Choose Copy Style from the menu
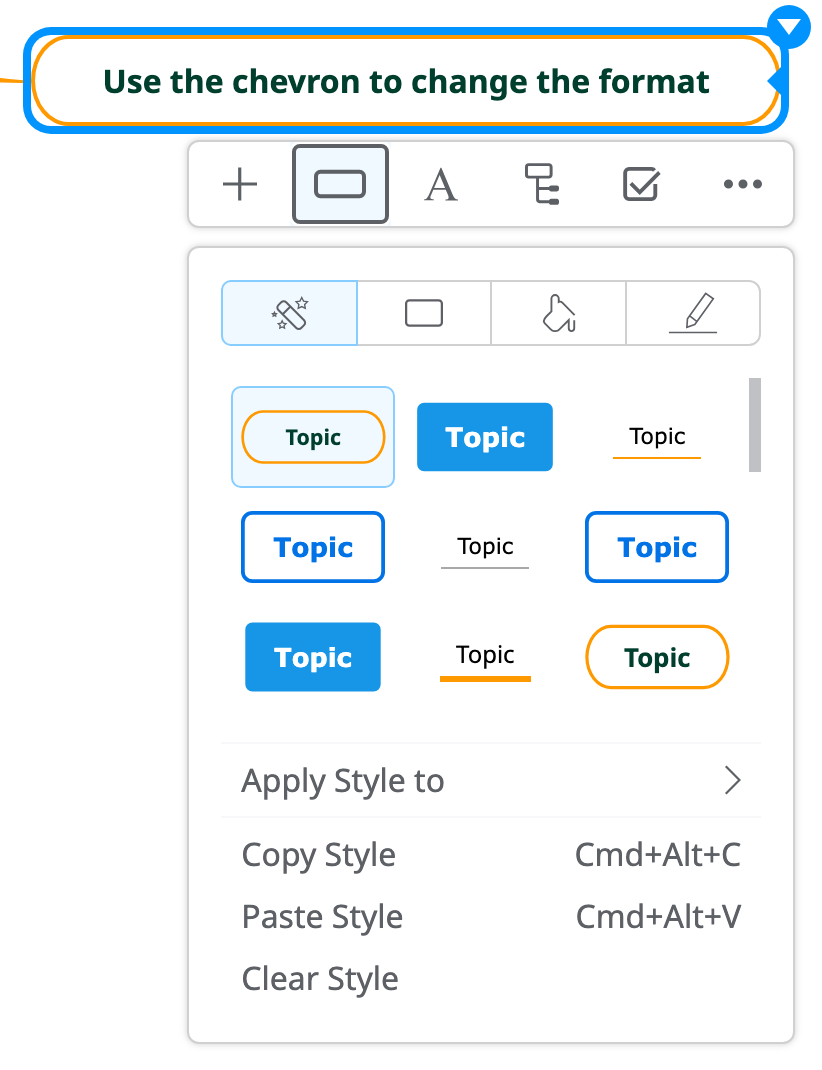The width and height of the screenshot is (822, 1070). click(x=319, y=856)
